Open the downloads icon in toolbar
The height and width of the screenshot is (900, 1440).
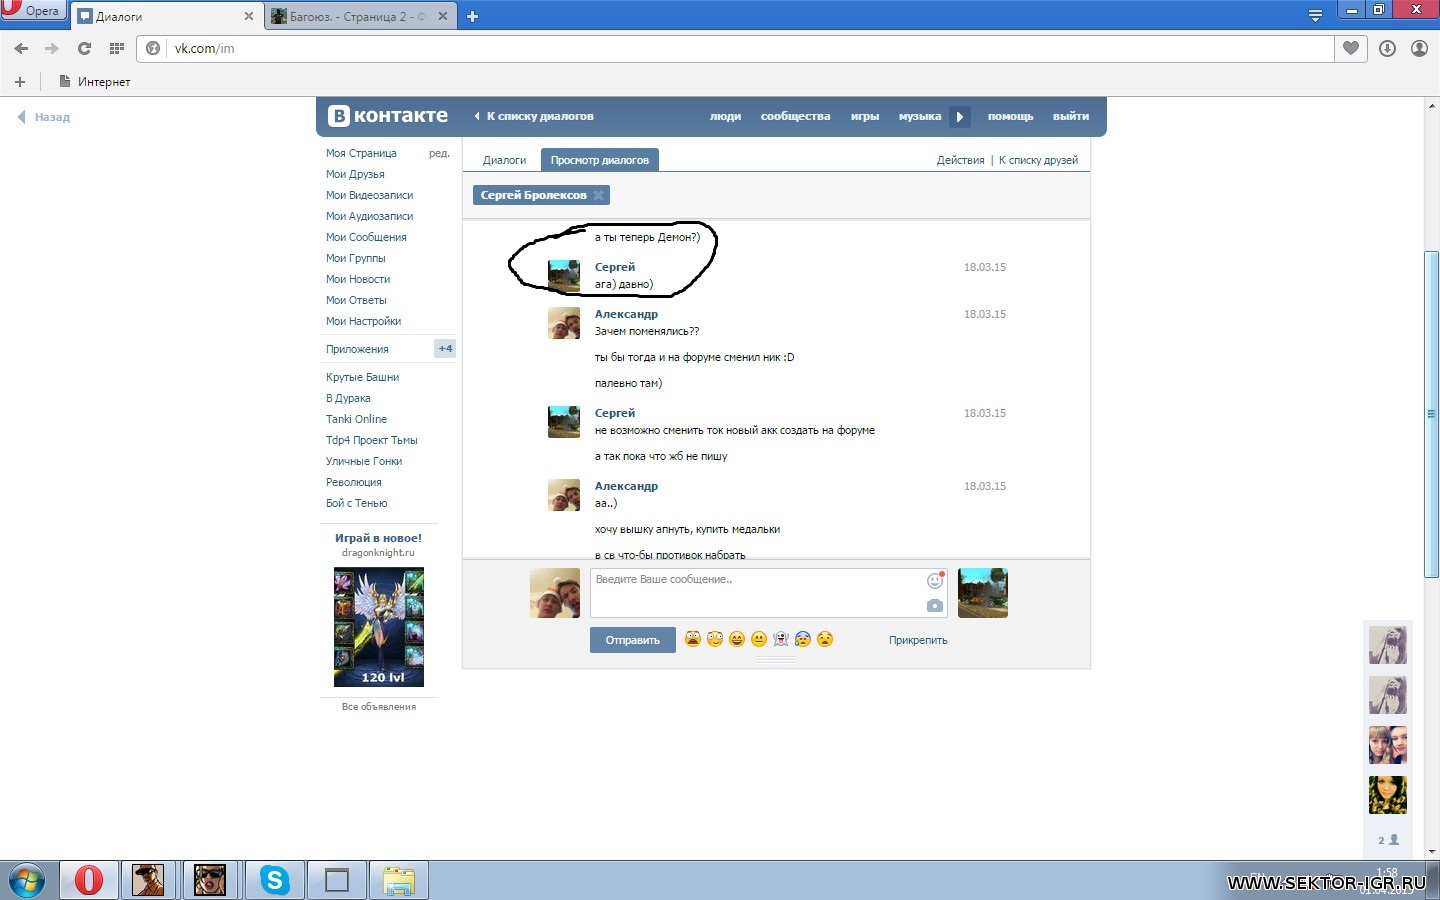(1387, 48)
